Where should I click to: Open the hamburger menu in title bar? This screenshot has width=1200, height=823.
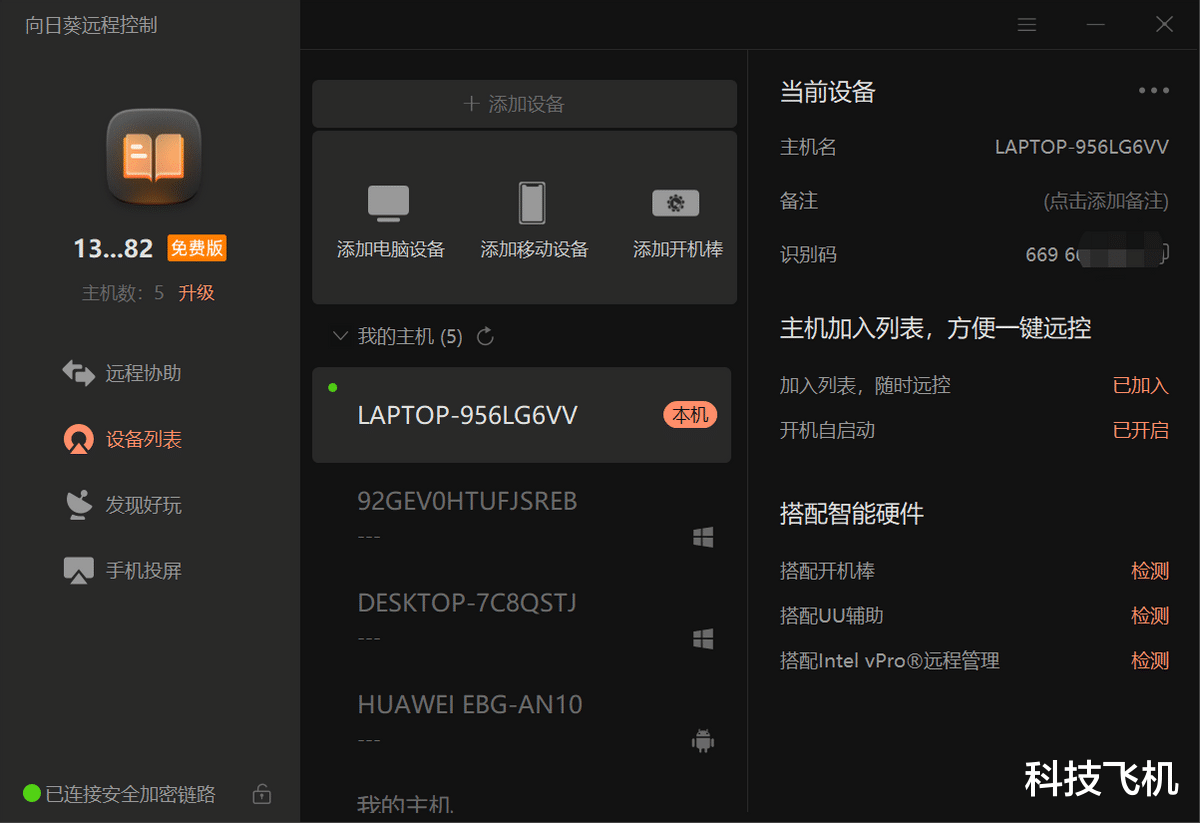1027,25
